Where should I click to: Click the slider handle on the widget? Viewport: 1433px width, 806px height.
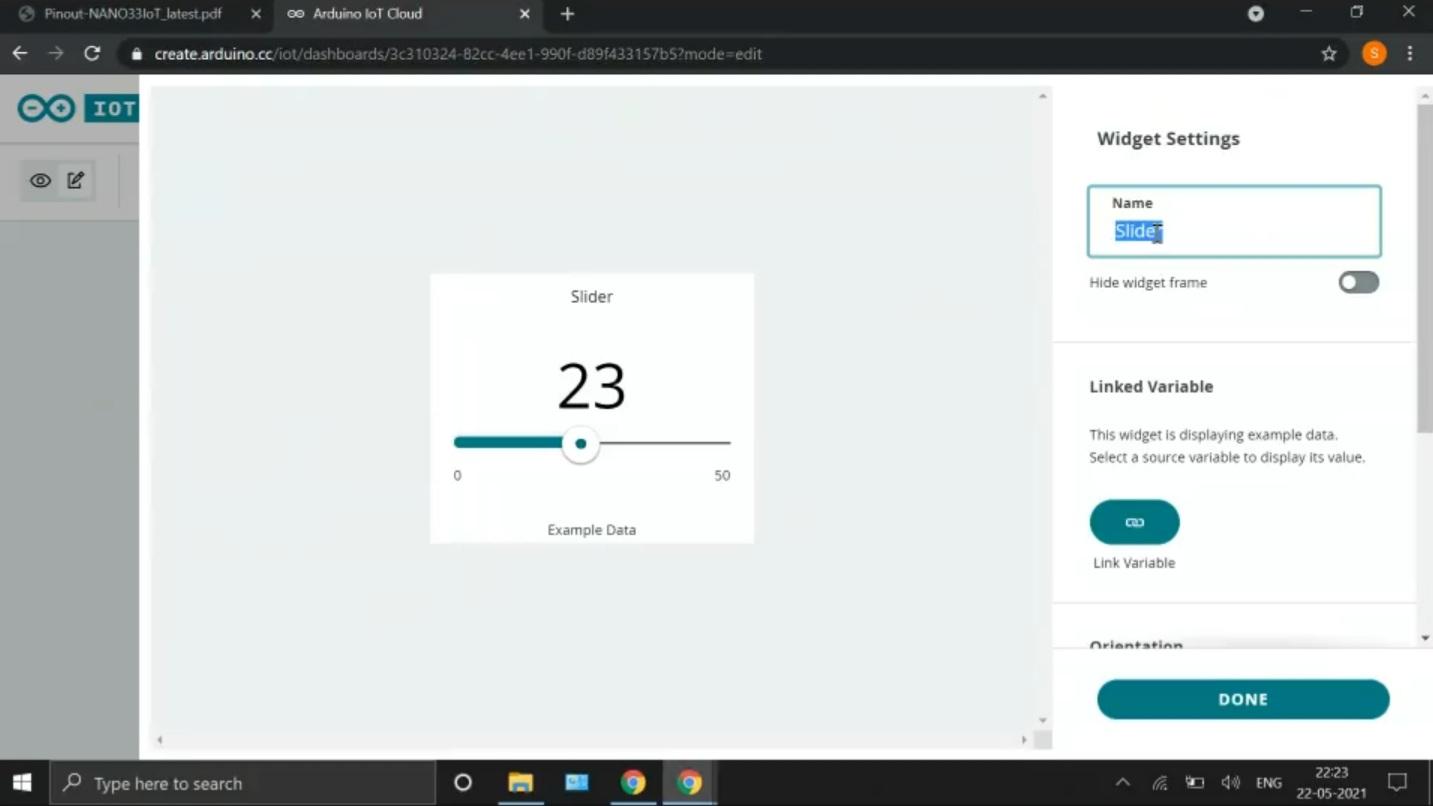click(580, 443)
